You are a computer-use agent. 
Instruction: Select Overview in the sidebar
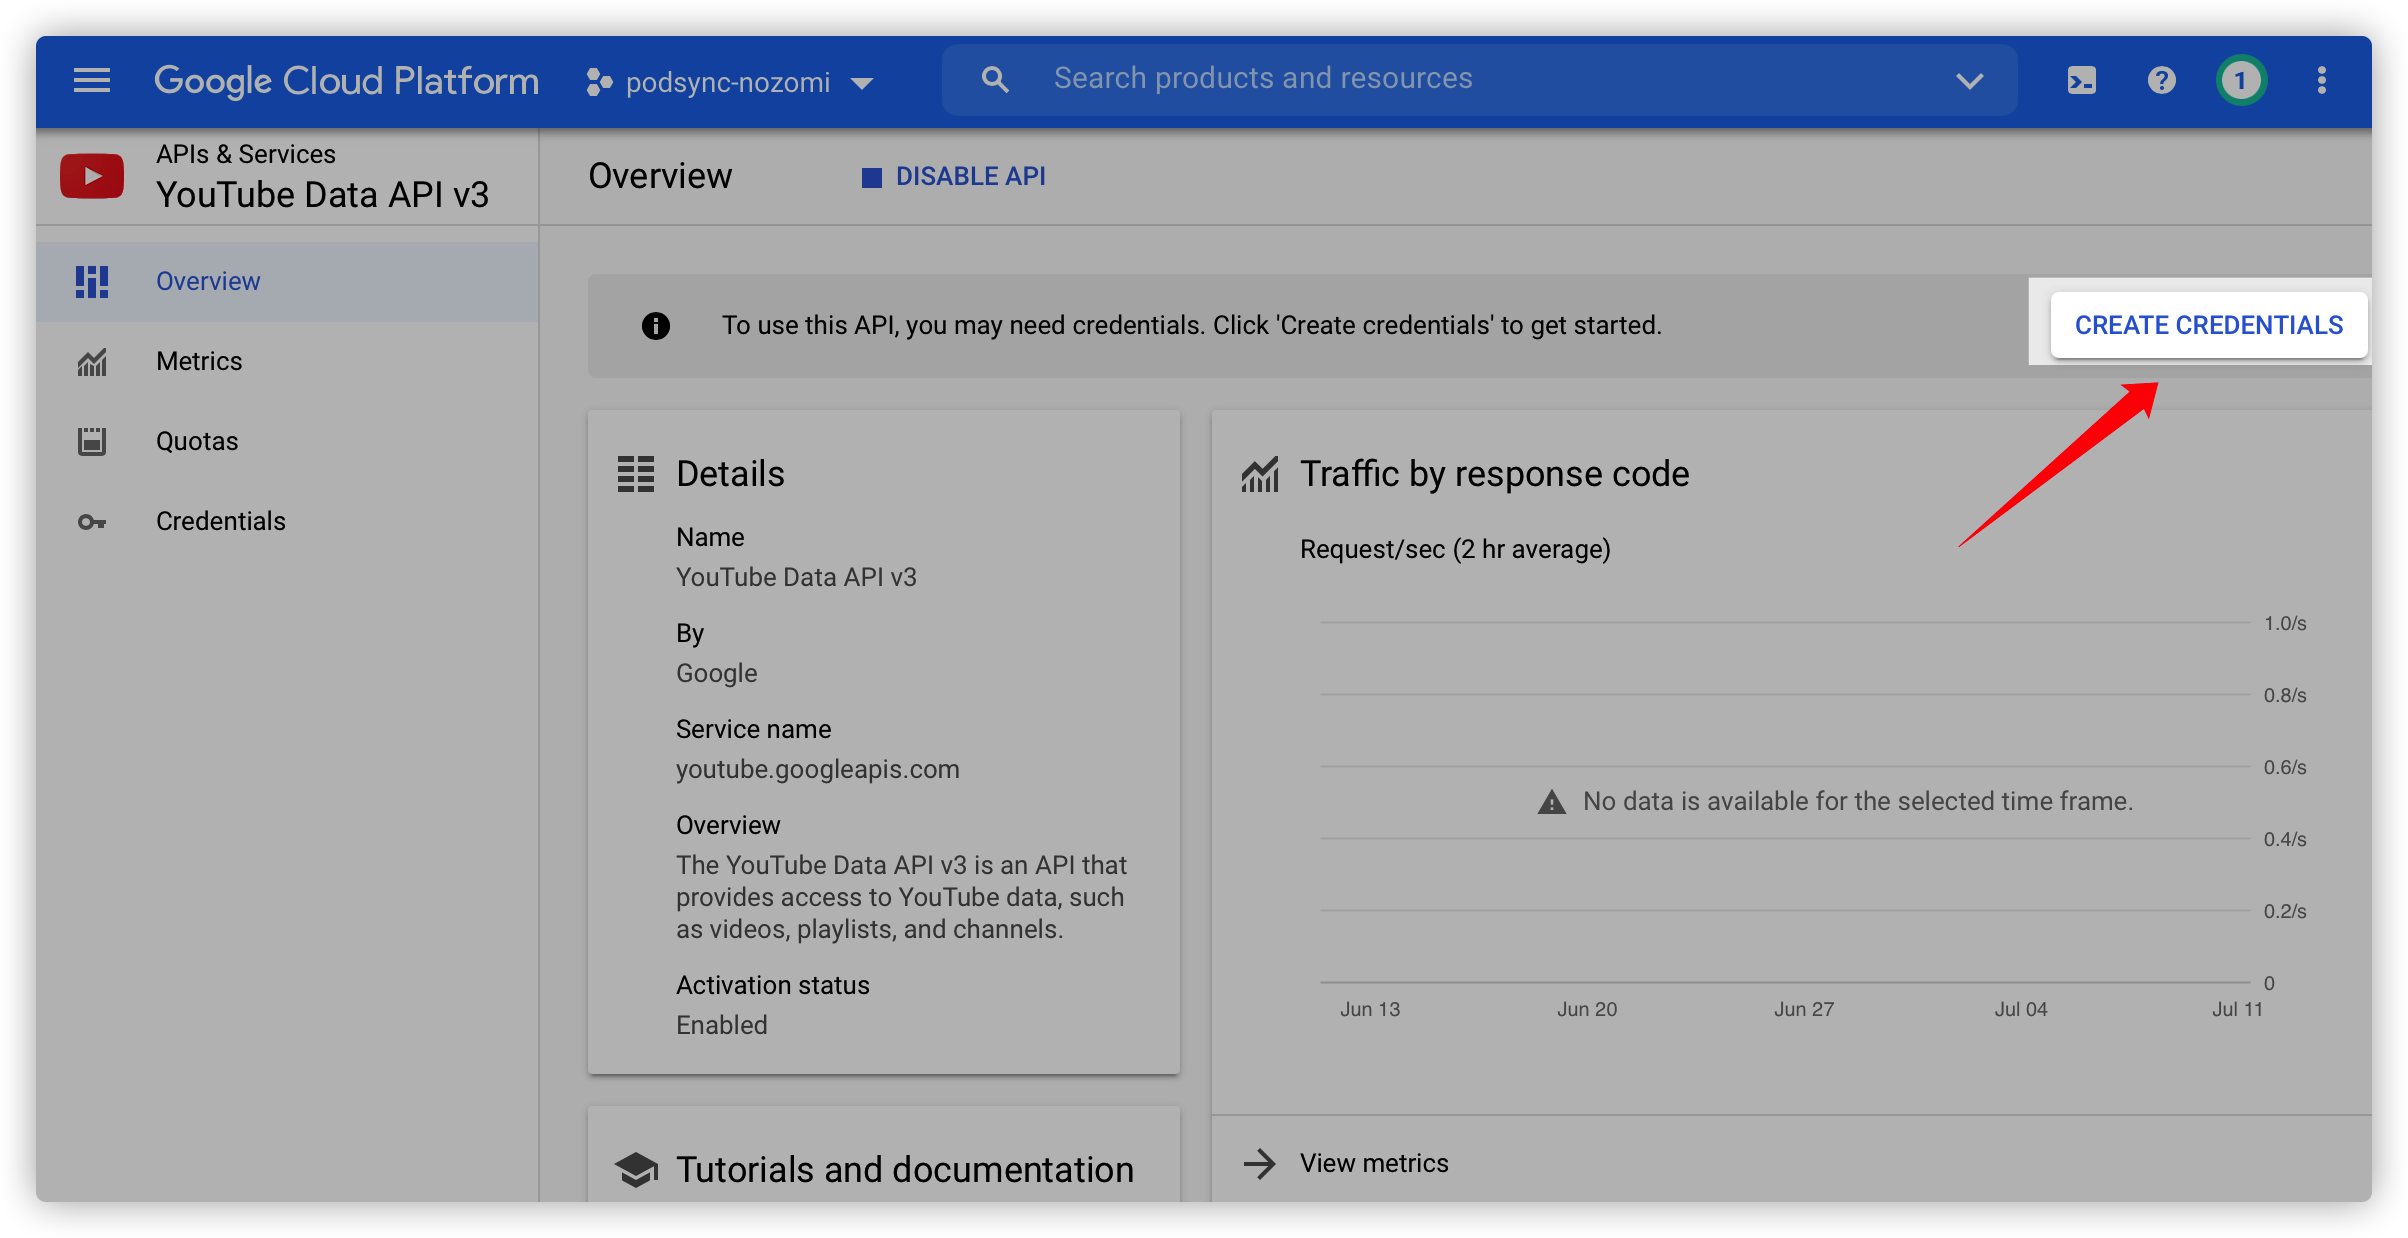point(288,281)
